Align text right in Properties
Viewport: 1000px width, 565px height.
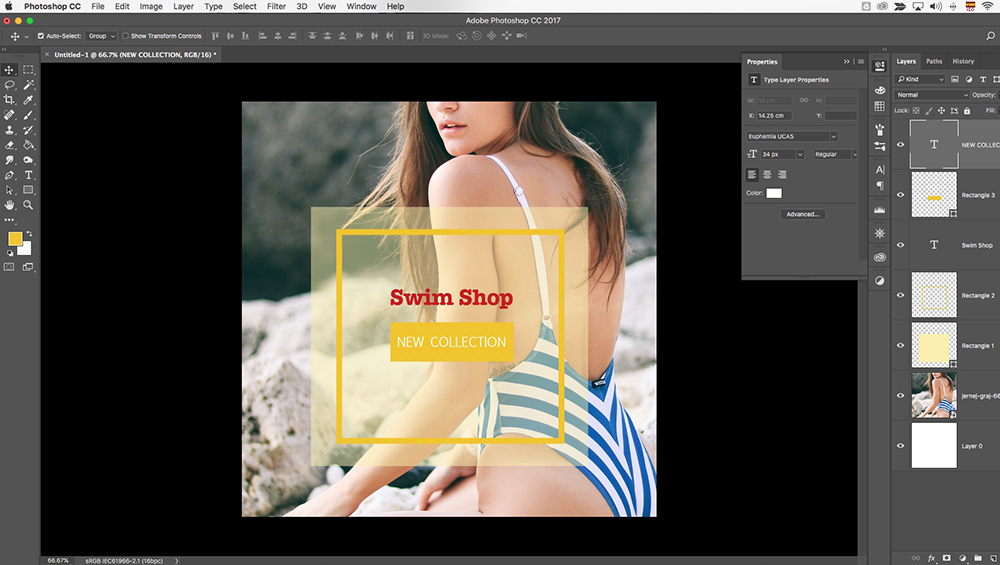coord(783,174)
